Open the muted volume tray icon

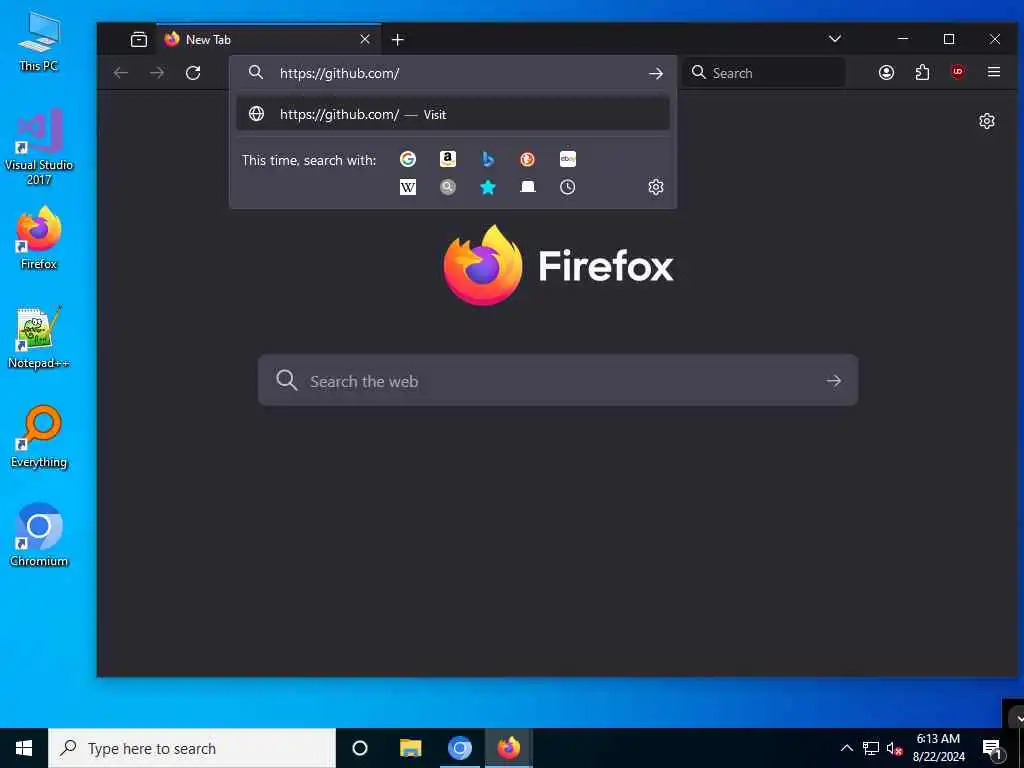click(894, 748)
